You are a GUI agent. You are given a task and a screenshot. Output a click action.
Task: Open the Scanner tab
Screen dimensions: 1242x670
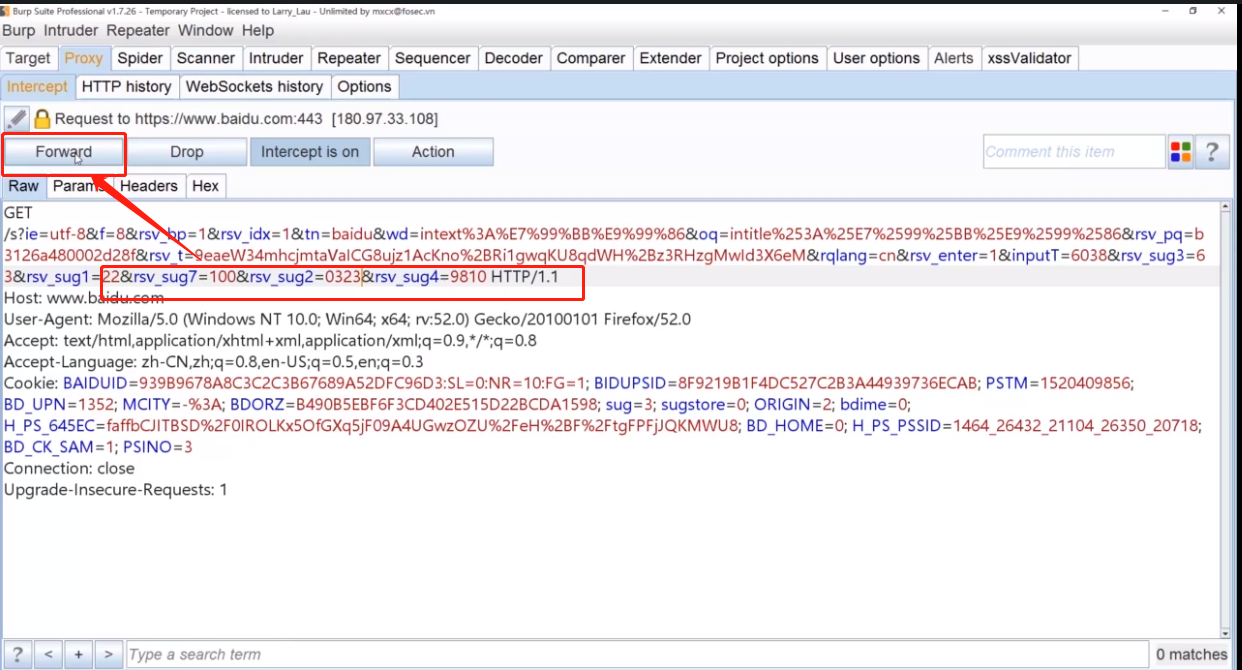tap(206, 58)
